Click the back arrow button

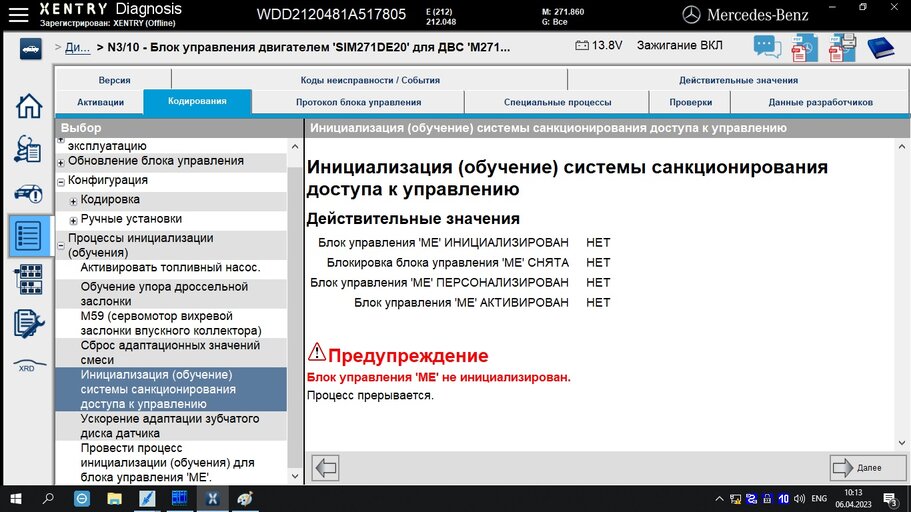coord(325,468)
